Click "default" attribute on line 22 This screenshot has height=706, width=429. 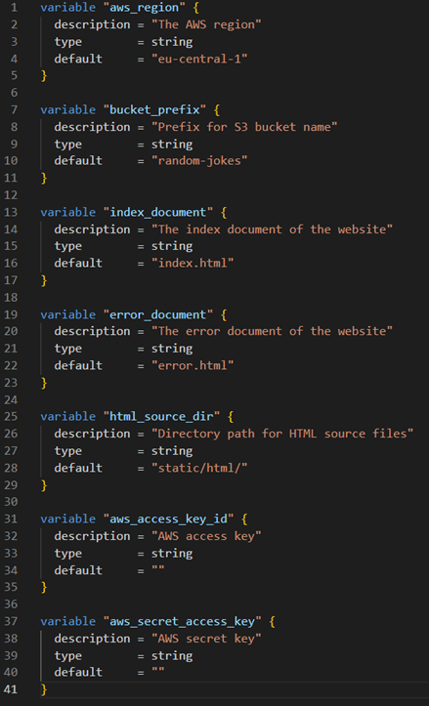[78, 365]
